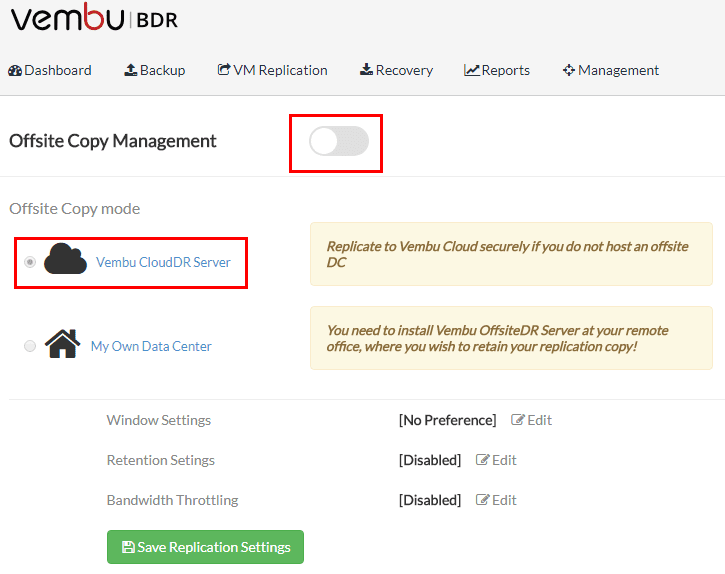Open the Dashboard menu
This screenshot has width=725, height=574.
(50, 70)
